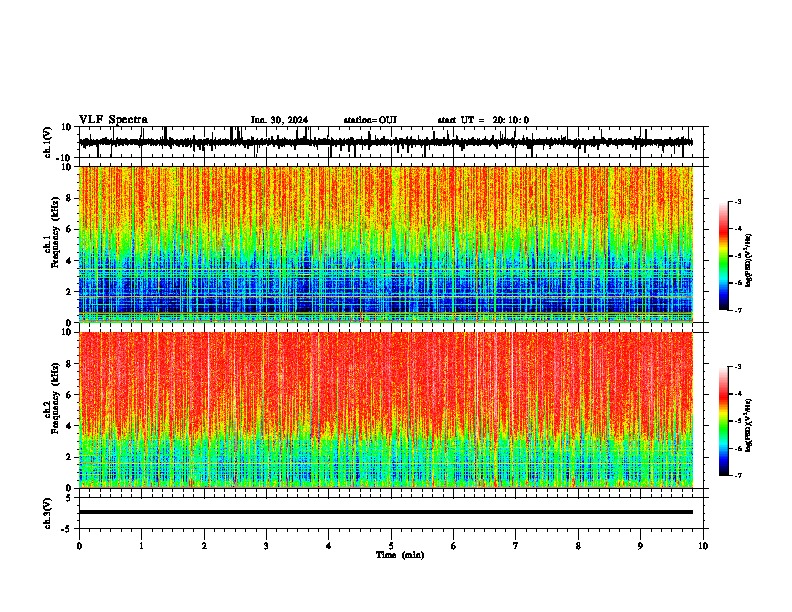Select the "Time (min)" axis label
This screenshot has height=612, width=792.
pos(400,555)
